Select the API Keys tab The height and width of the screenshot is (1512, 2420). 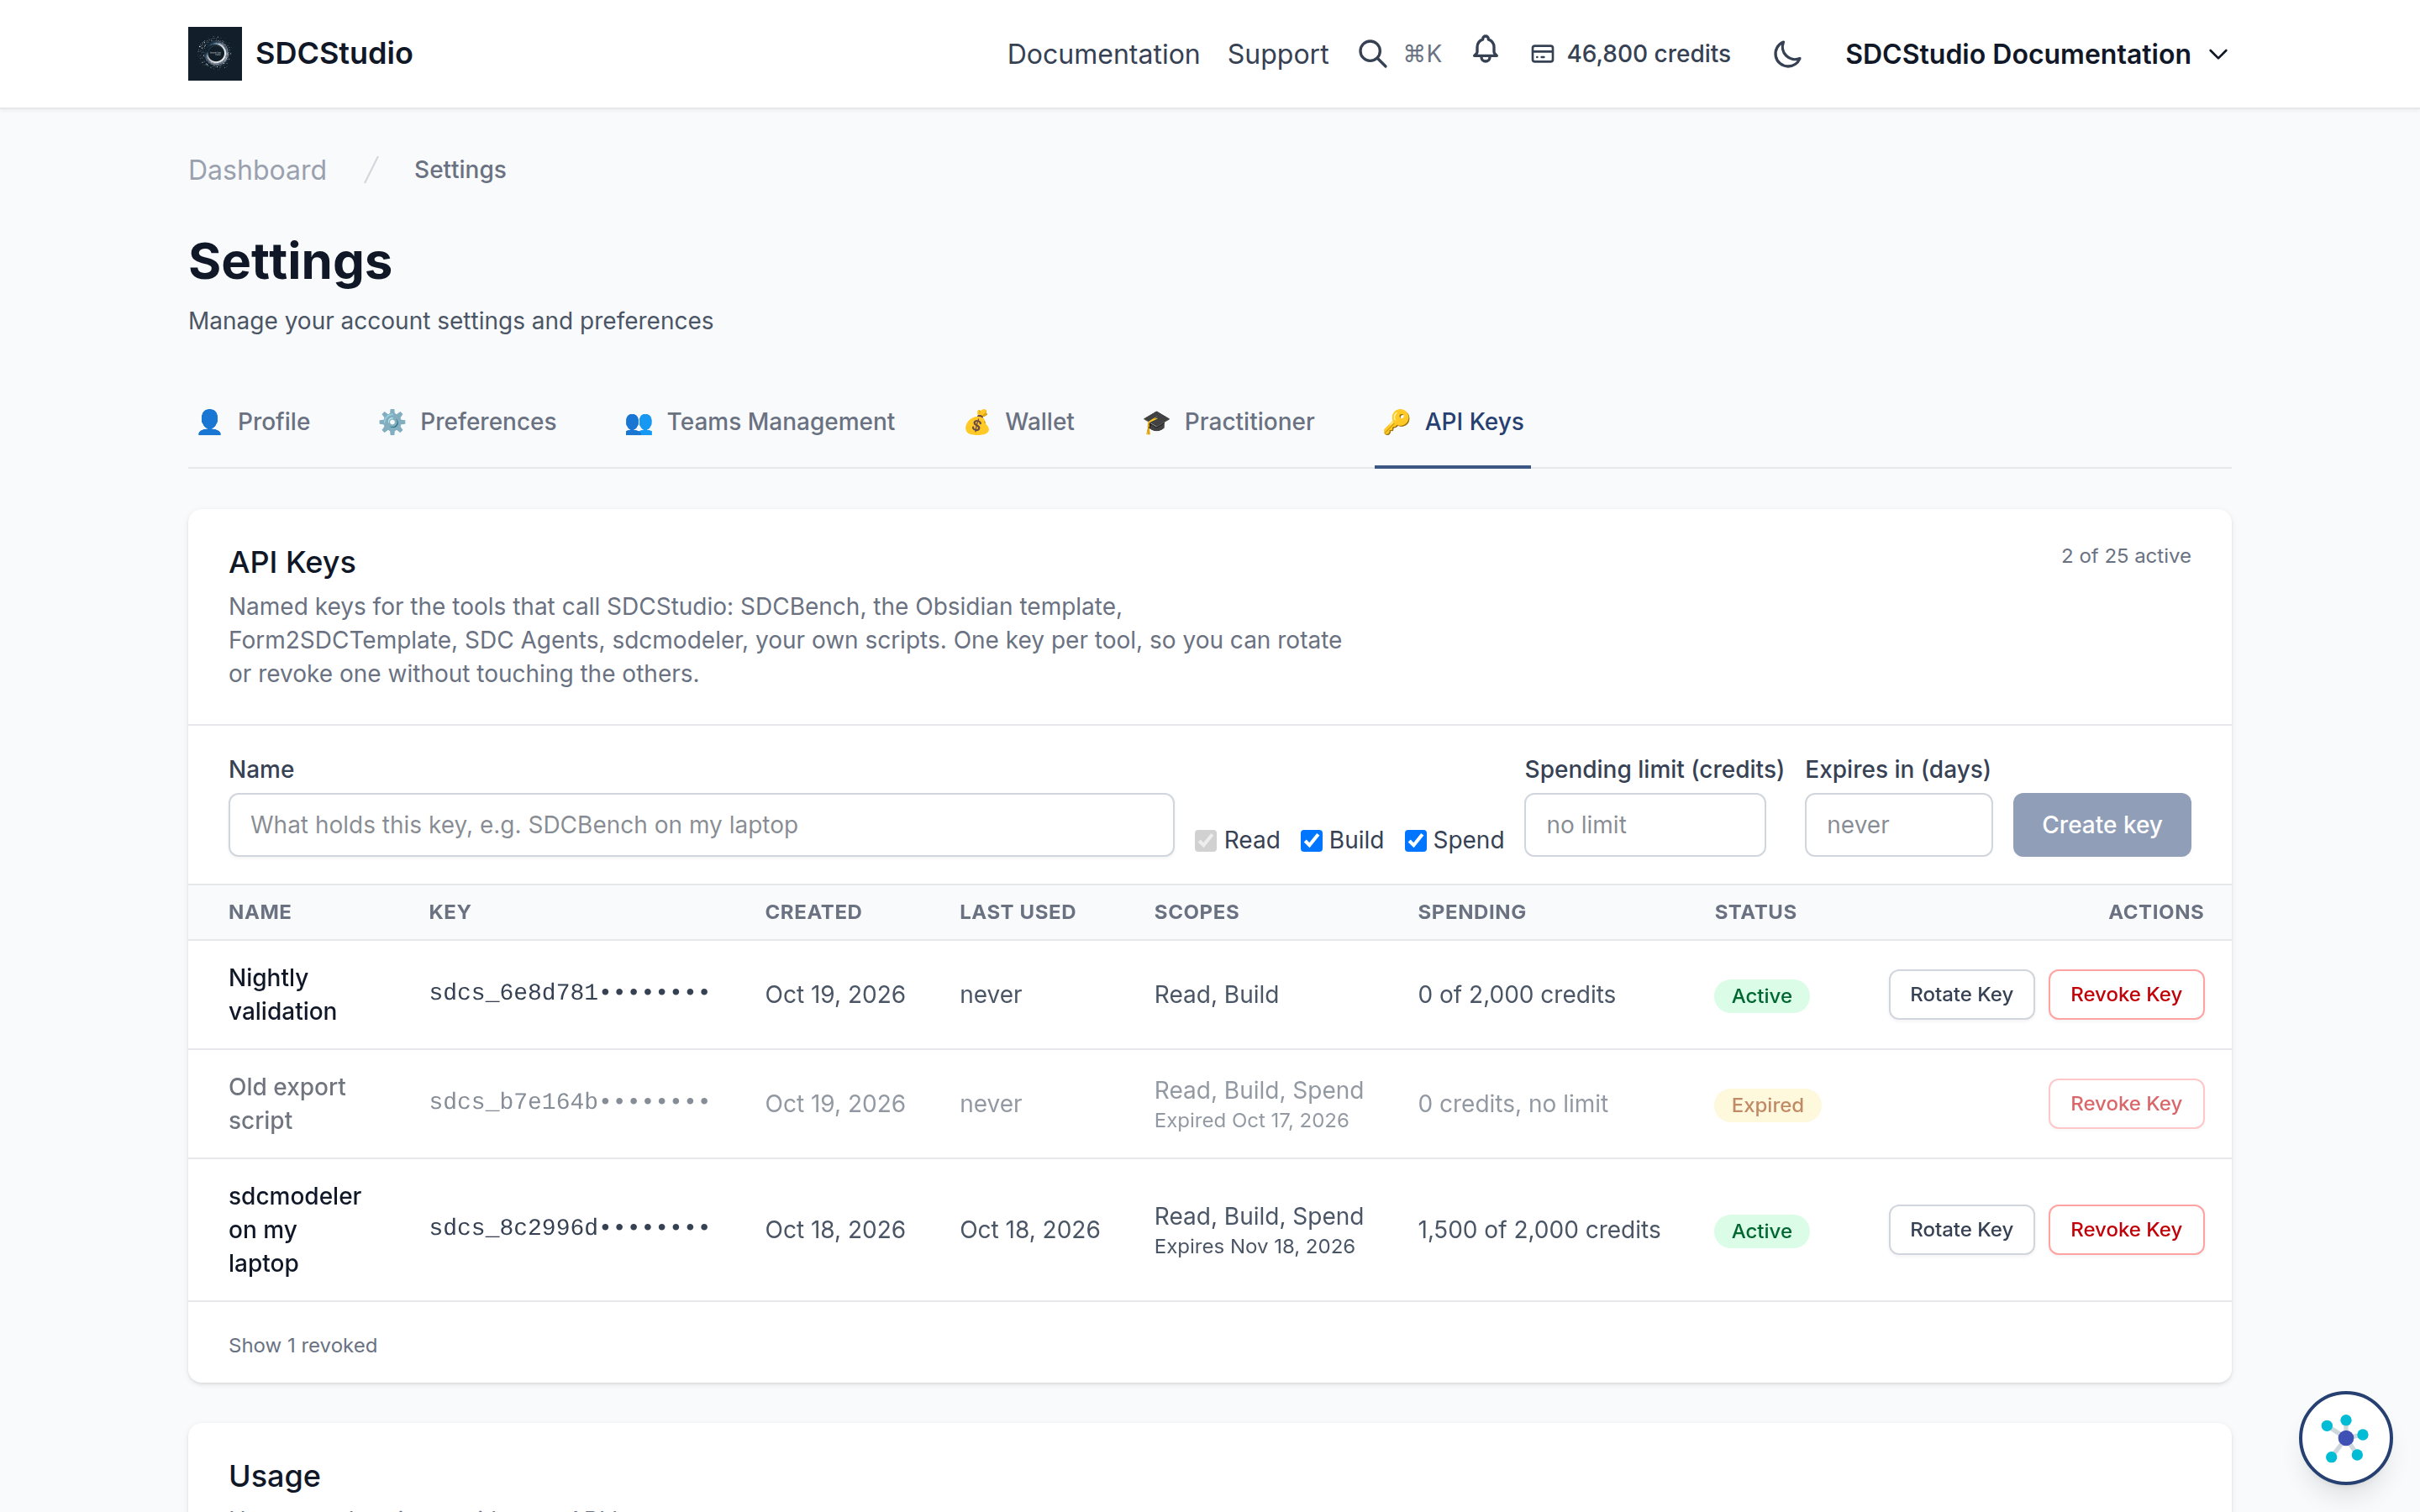[1452, 422]
